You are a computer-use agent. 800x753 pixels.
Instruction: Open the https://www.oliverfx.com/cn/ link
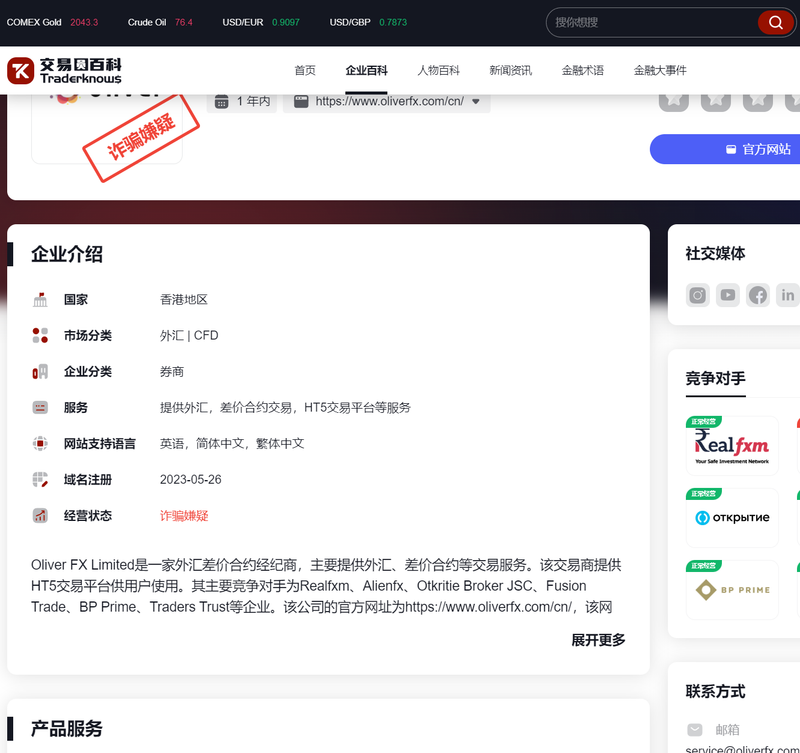[x=390, y=102]
